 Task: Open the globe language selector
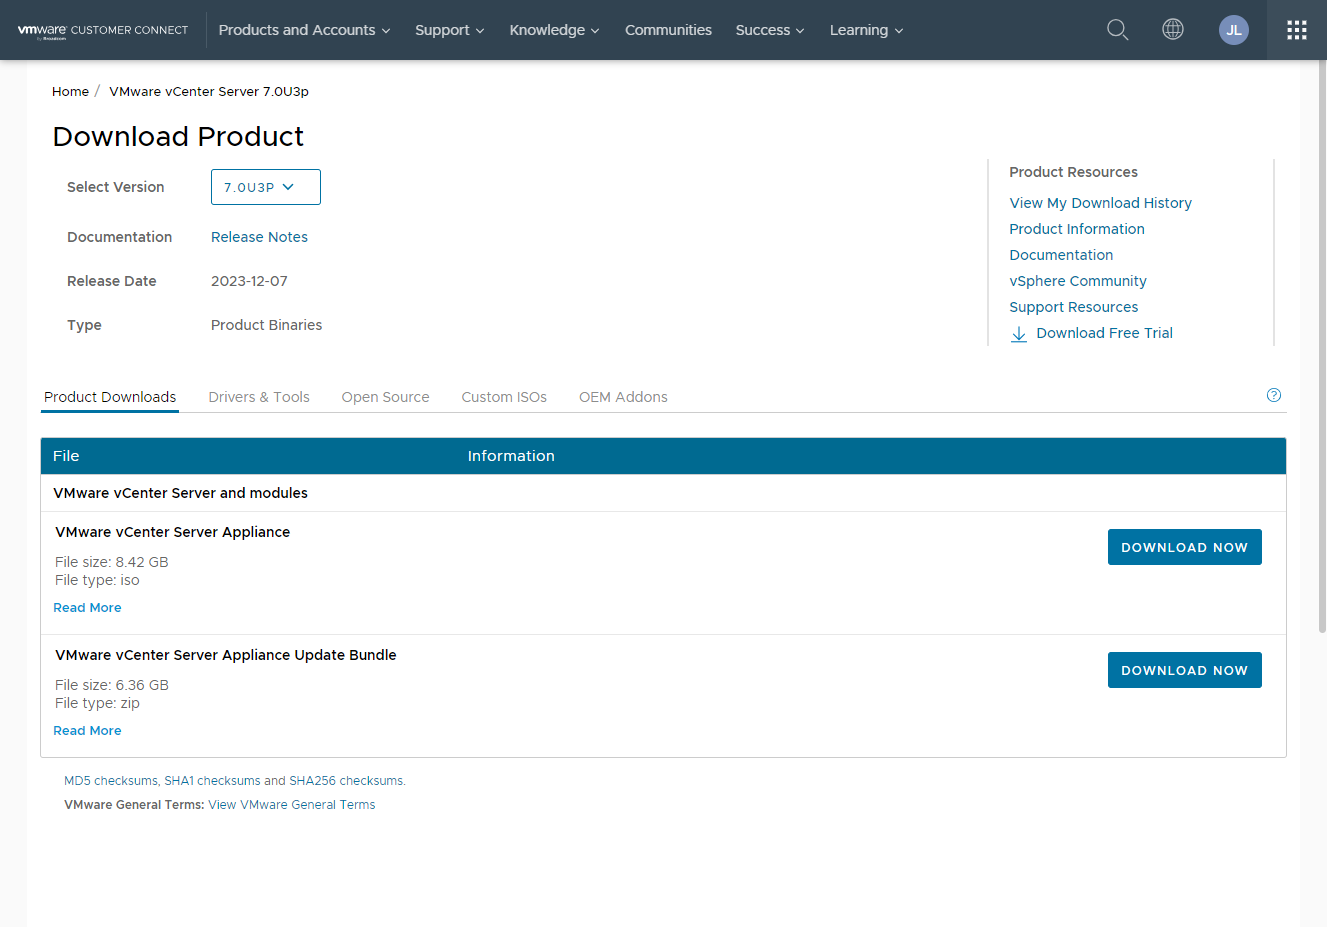click(x=1173, y=29)
